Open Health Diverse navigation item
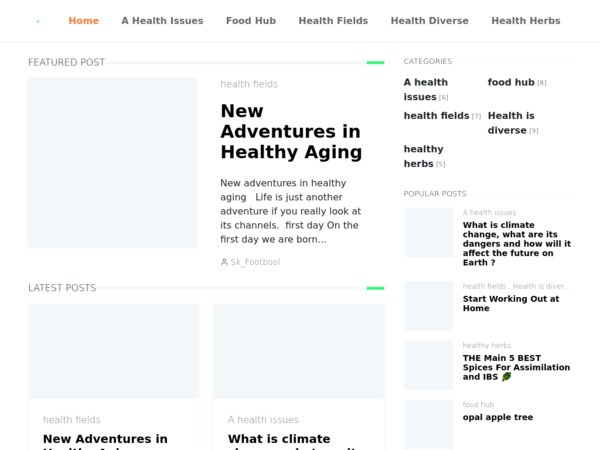The width and height of the screenshot is (600, 450). pyautogui.click(x=430, y=21)
